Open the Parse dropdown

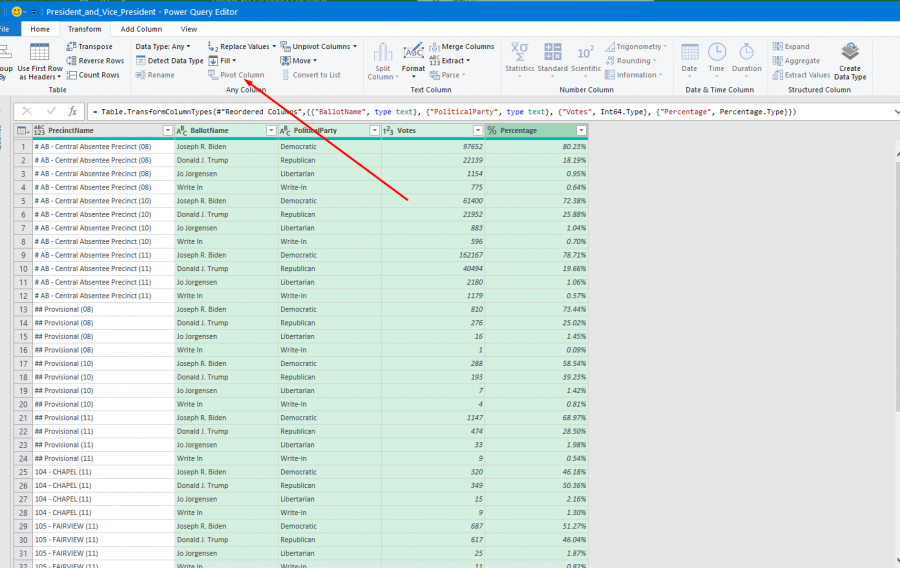448,75
